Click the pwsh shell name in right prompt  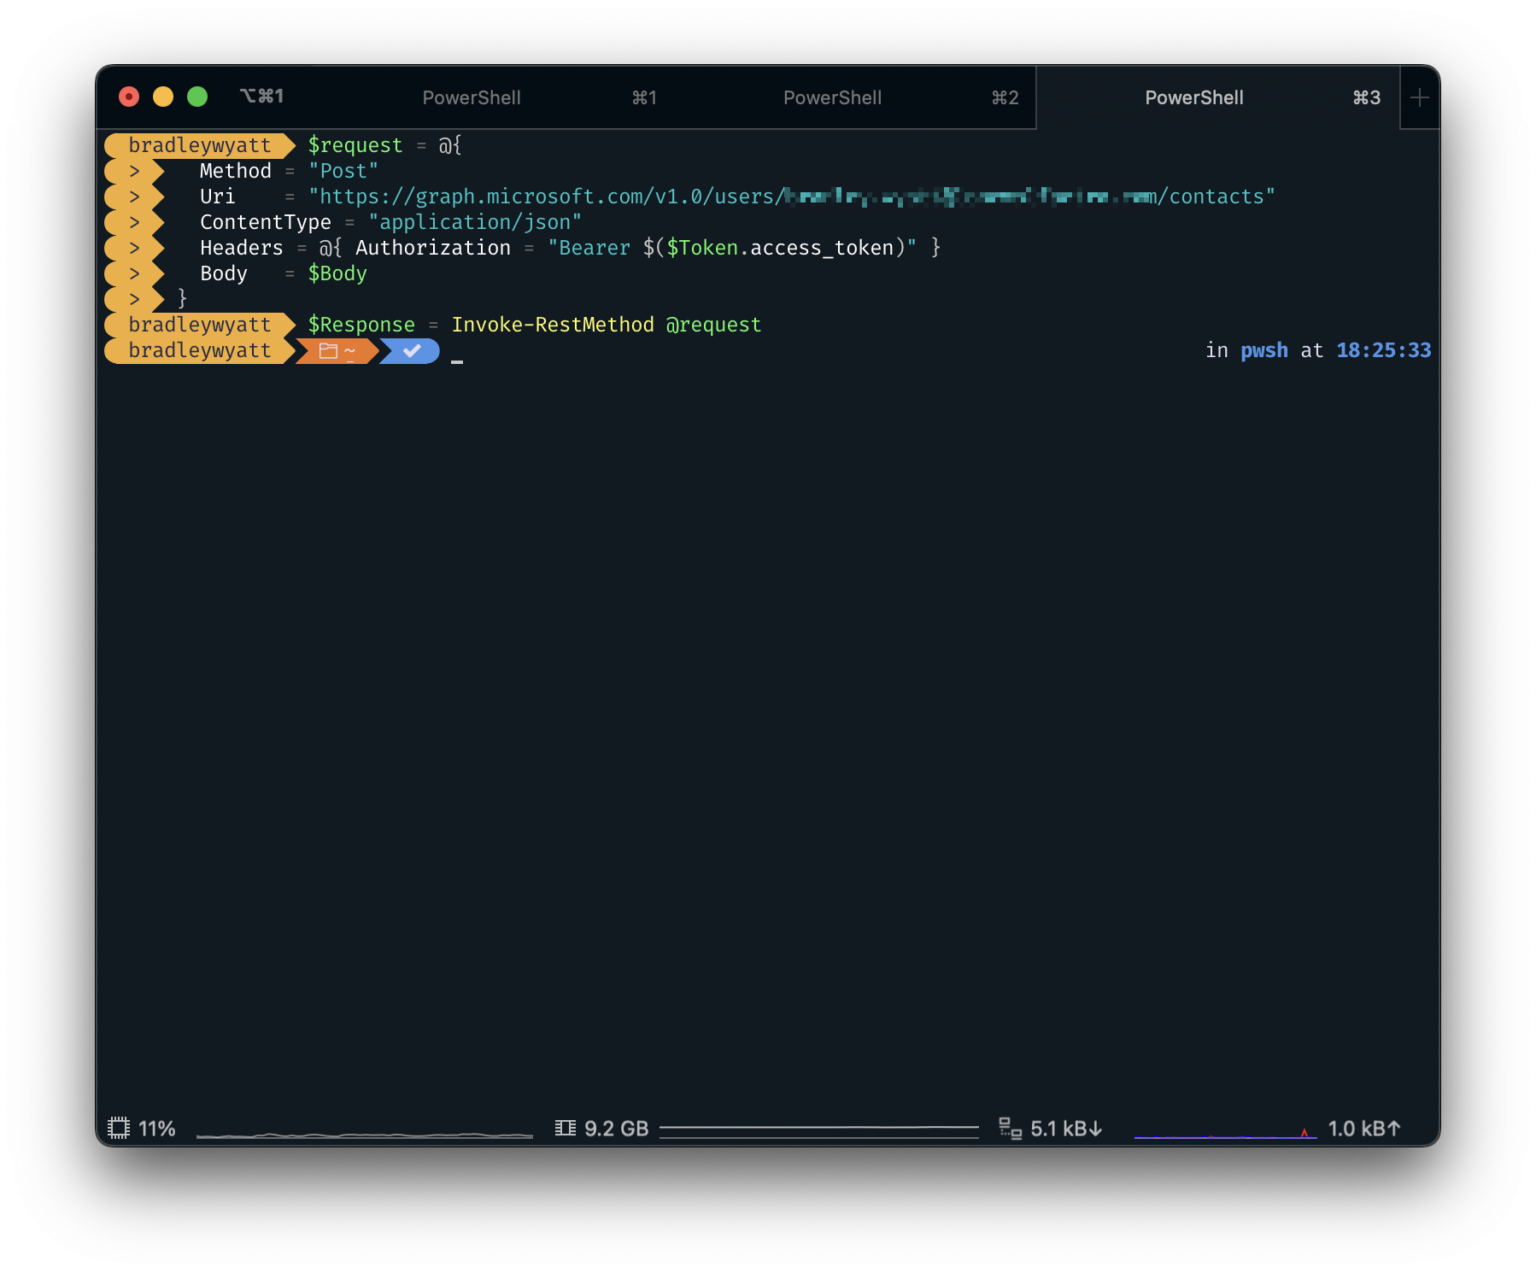[1264, 351]
